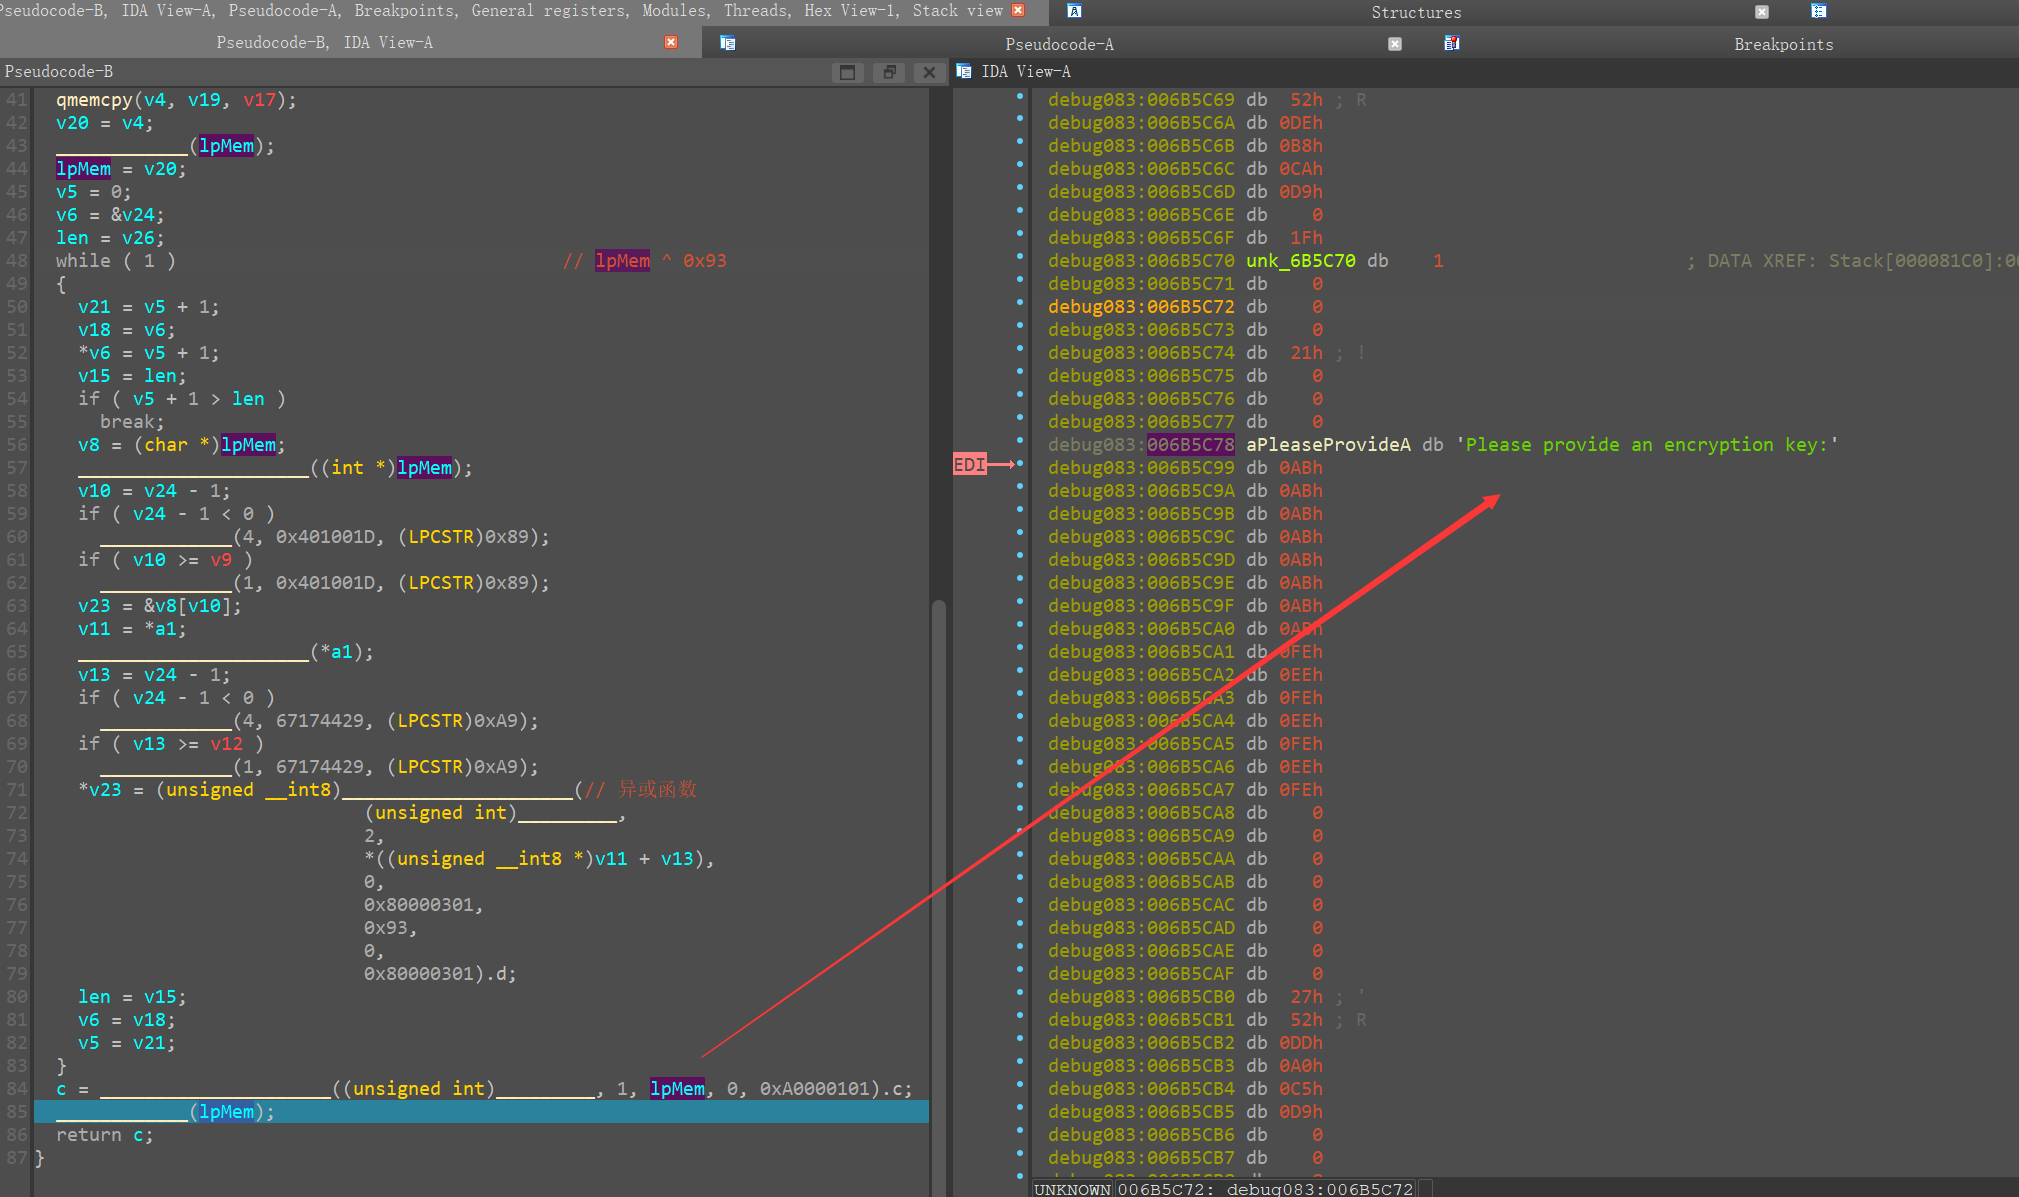
Task: Click the Breakpoints tab icon
Action: [1451, 43]
